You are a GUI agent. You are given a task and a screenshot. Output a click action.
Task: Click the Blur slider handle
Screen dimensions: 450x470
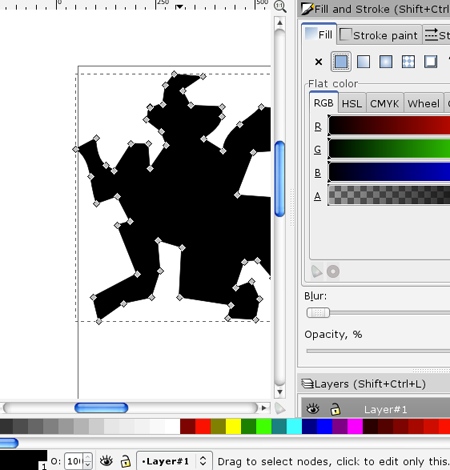click(318, 313)
